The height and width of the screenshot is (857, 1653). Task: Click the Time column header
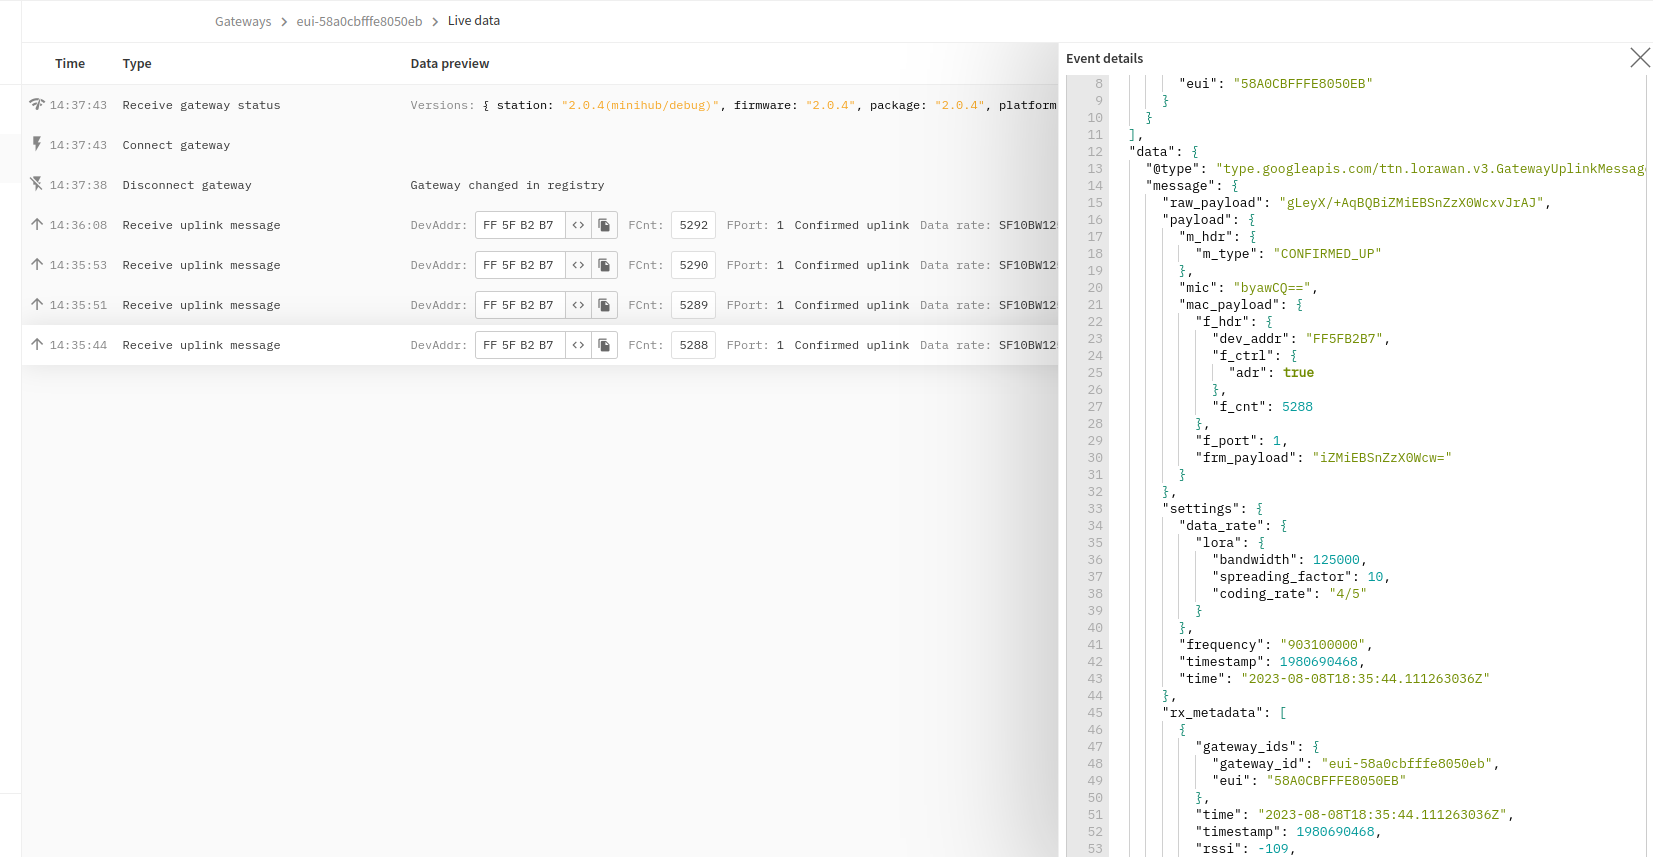(x=70, y=63)
